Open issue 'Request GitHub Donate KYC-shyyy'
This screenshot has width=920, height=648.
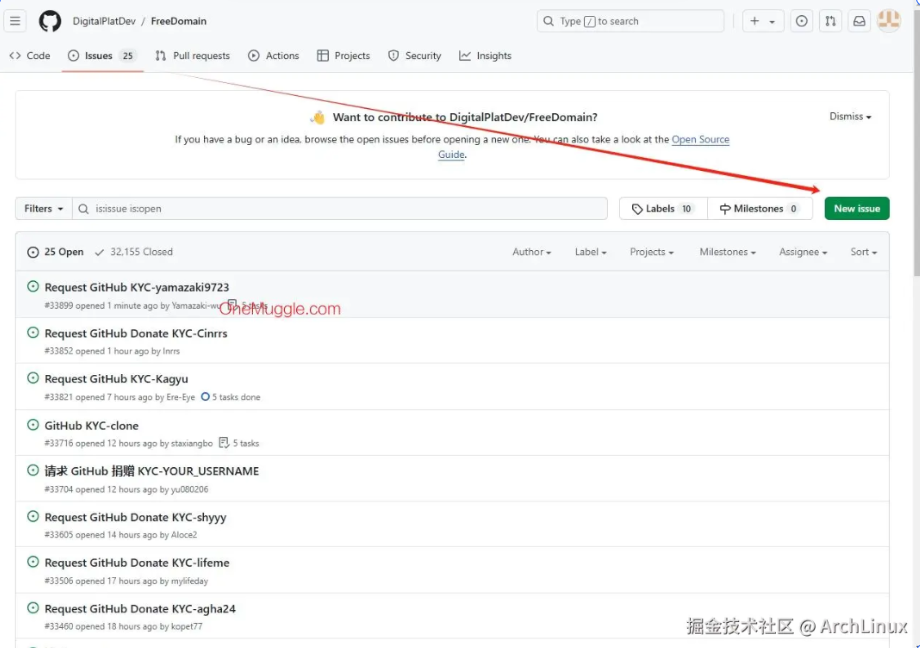point(135,517)
